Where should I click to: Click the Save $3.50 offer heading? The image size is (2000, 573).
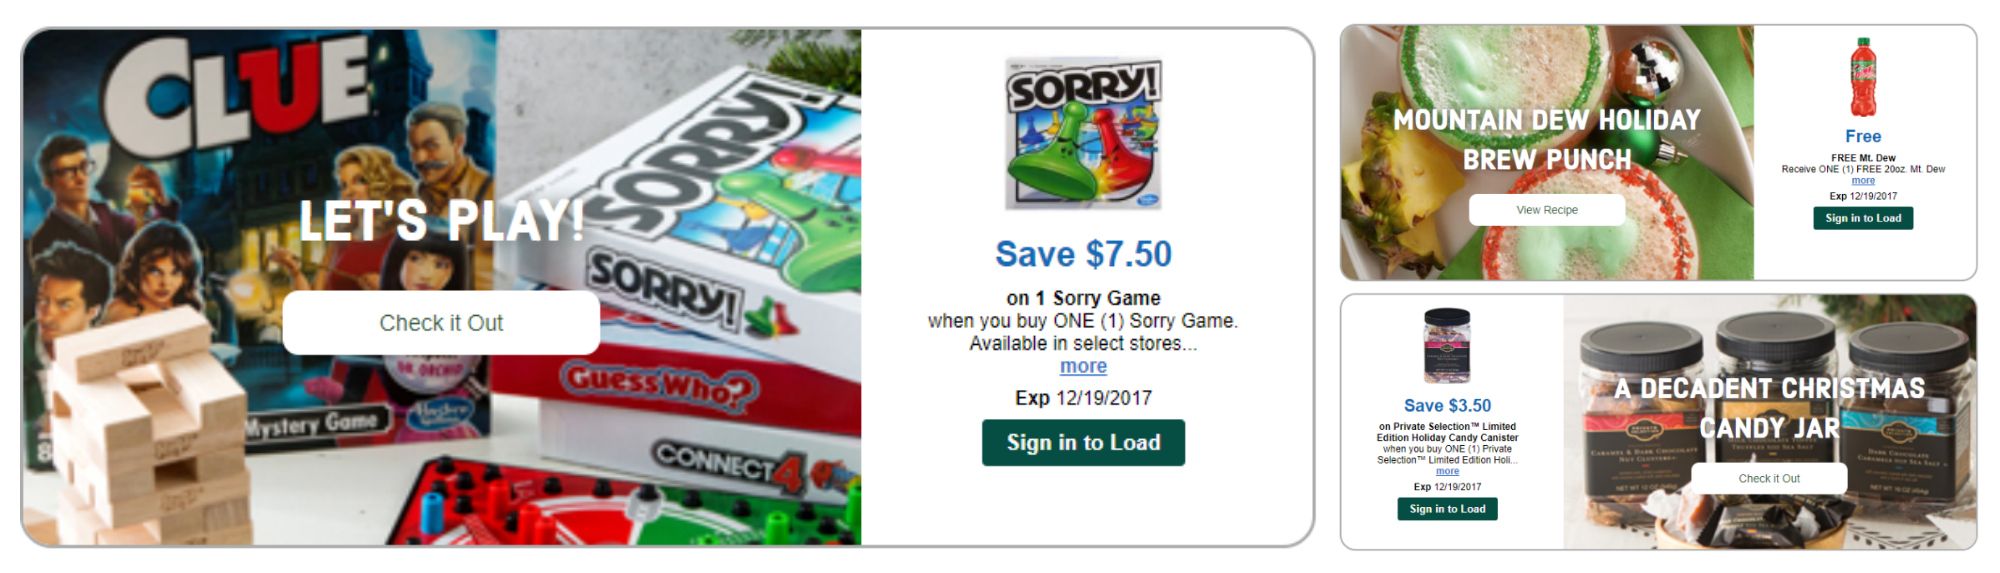(x=1447, y=405)
